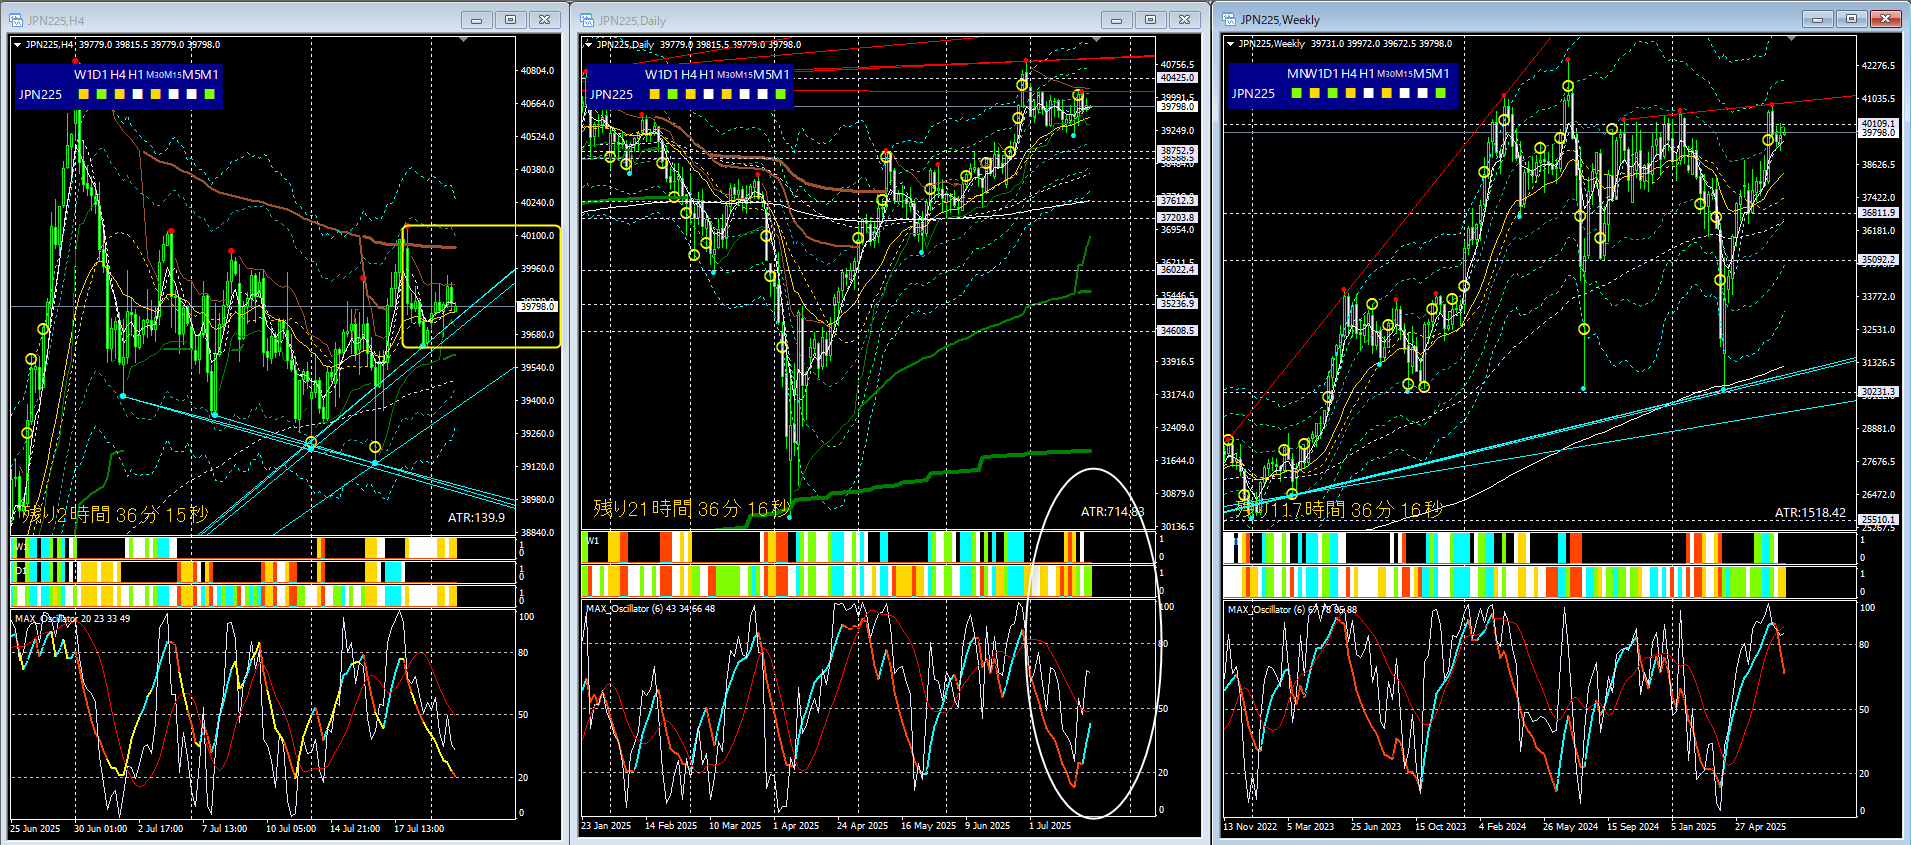Viewport: 1911px width, 845px height.
Task: Click the M1 green signal square in Weekly window
Action: (1441, 93)
